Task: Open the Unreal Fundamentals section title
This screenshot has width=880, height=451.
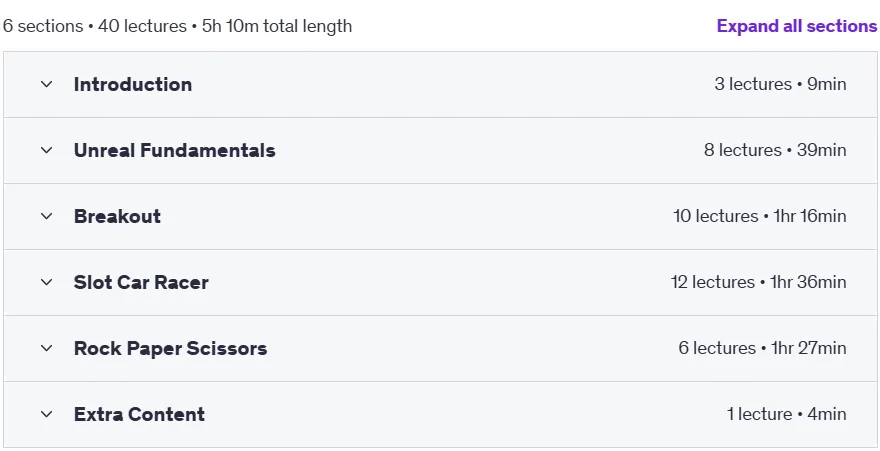Action: pos(175,150)
